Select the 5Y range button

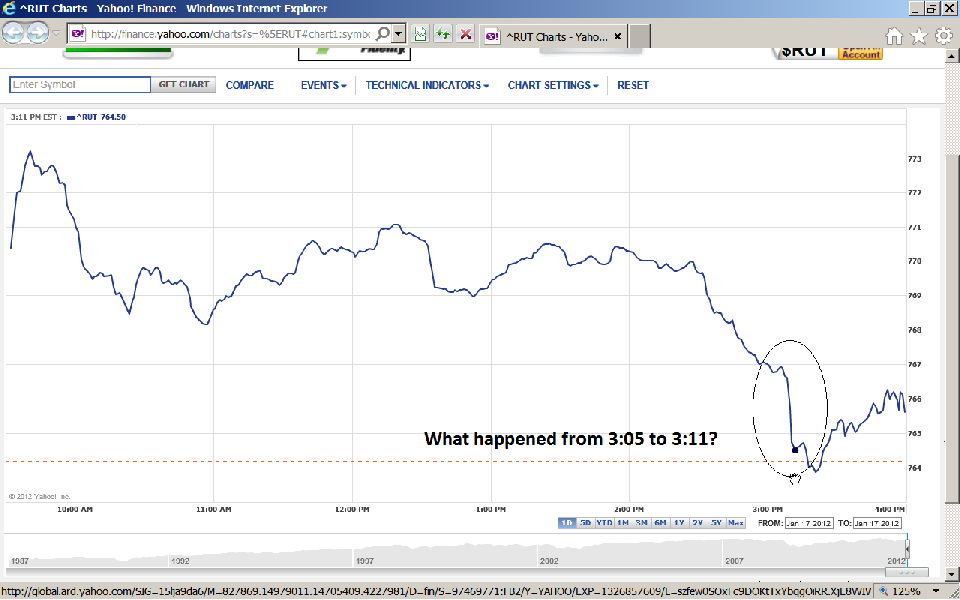(x=716, y=523)
